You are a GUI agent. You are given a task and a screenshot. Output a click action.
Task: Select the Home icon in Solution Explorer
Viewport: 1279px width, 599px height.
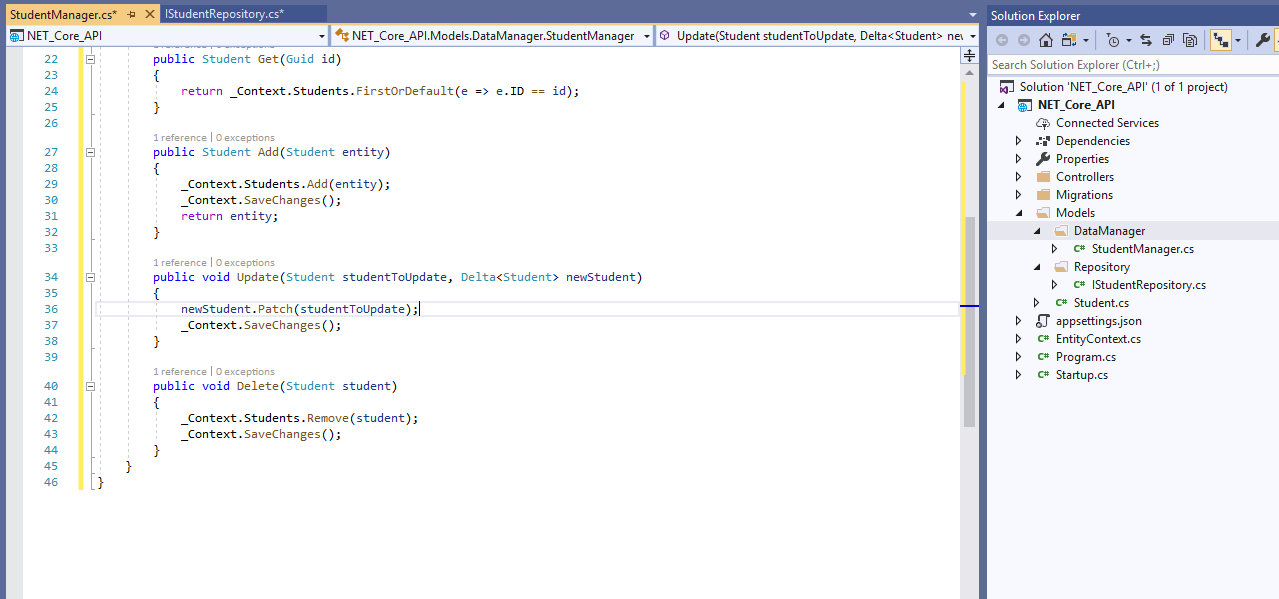tap(1045, 39)
